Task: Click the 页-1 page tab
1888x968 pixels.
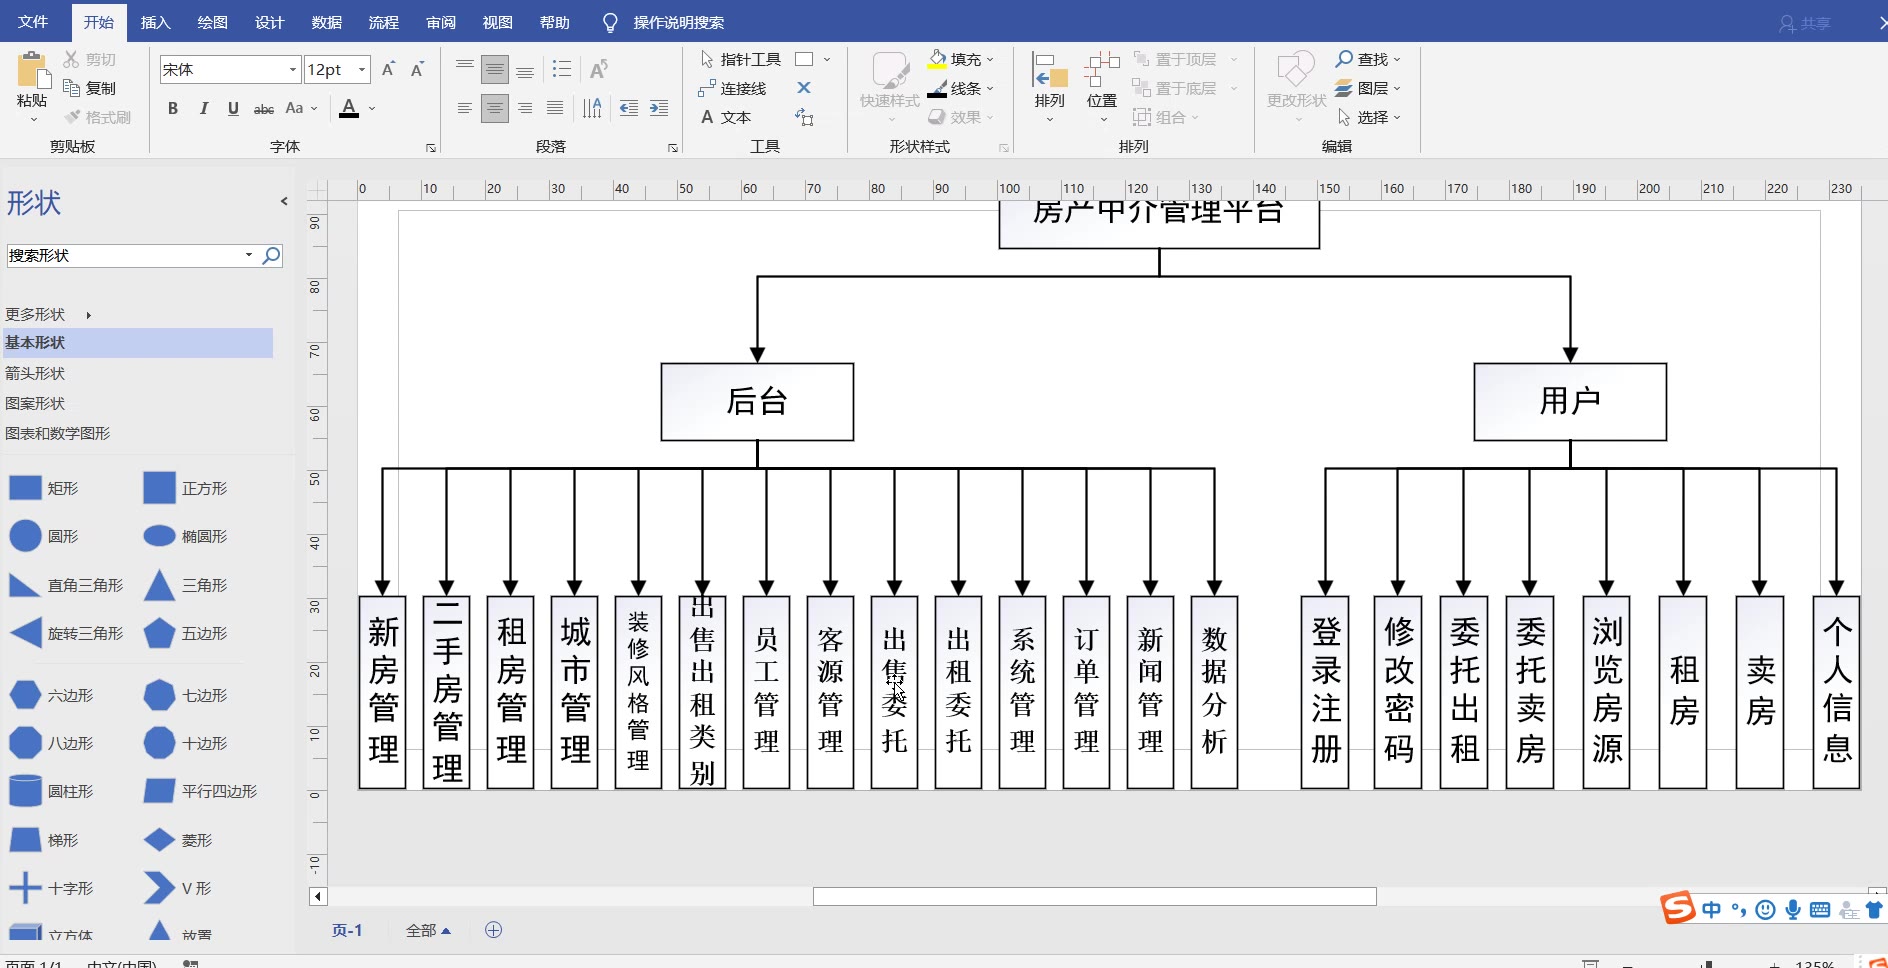Action: (x=347, y=930)
